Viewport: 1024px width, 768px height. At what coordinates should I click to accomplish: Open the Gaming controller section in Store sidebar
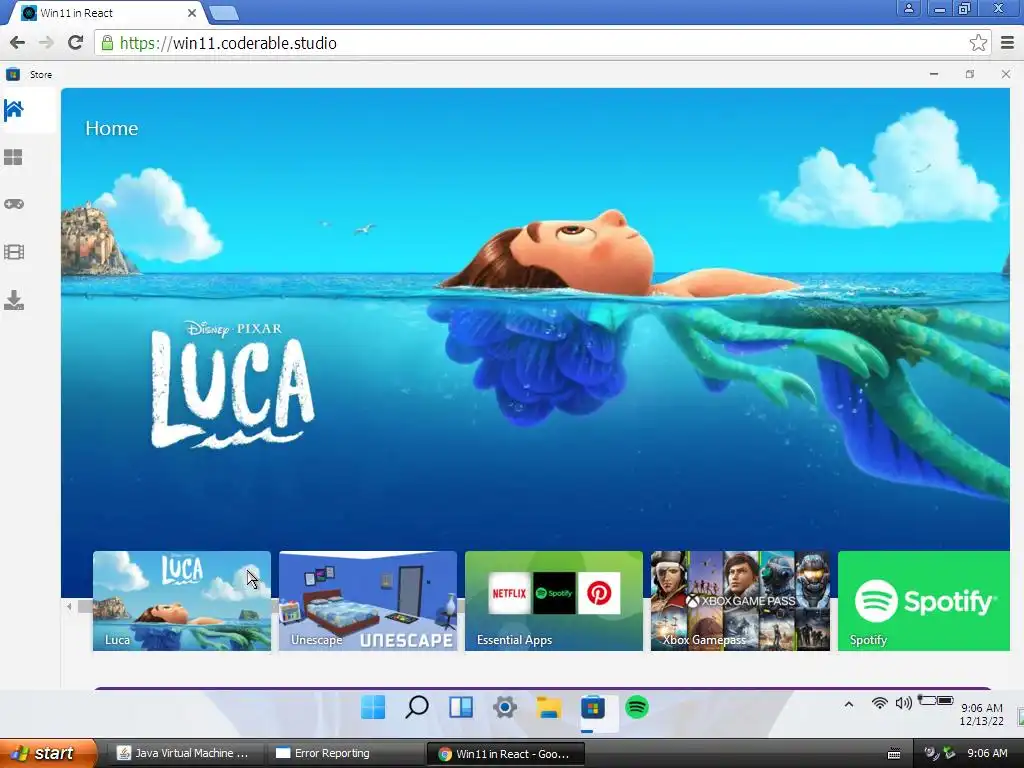pos(14,204)
